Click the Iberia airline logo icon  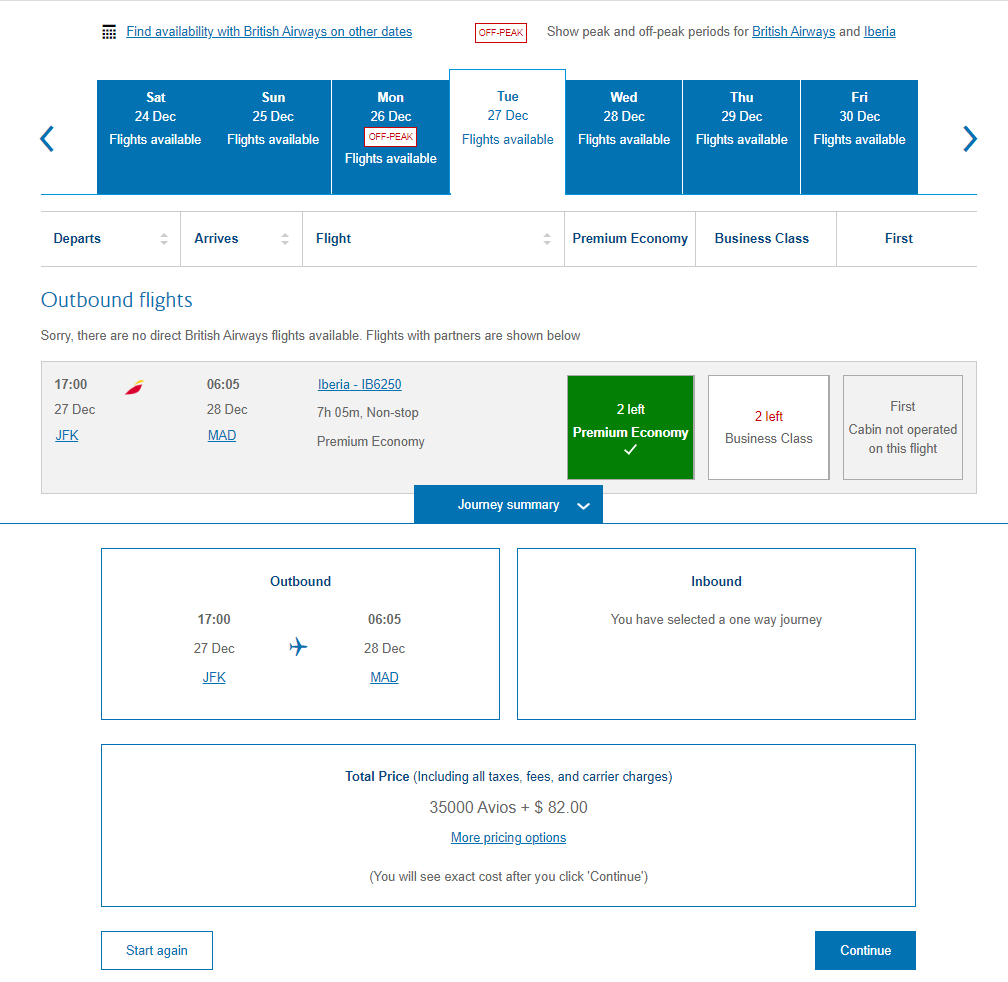[x=134, y=386]
